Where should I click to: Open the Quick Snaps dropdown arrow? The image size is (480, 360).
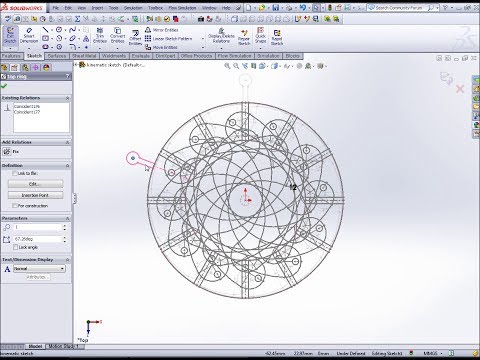260,48
